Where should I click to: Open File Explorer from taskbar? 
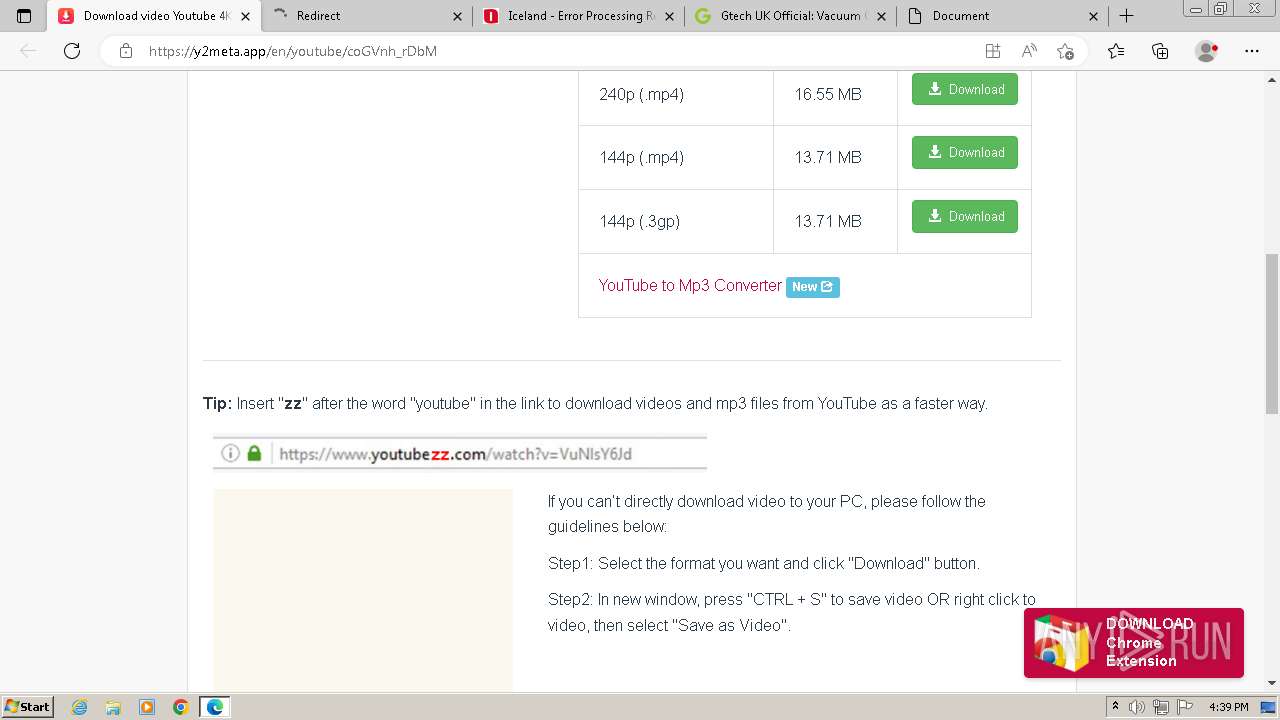113,707
